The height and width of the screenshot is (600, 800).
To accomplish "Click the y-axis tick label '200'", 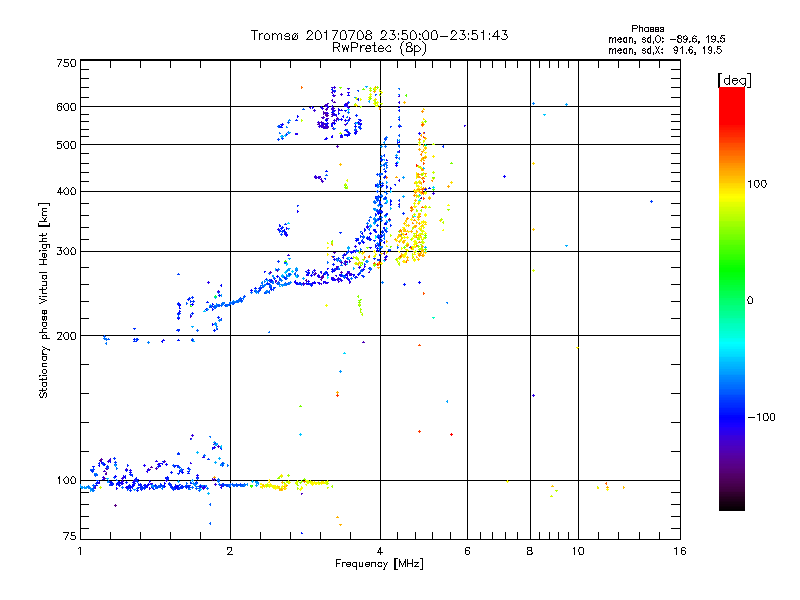I will point(66,336).
